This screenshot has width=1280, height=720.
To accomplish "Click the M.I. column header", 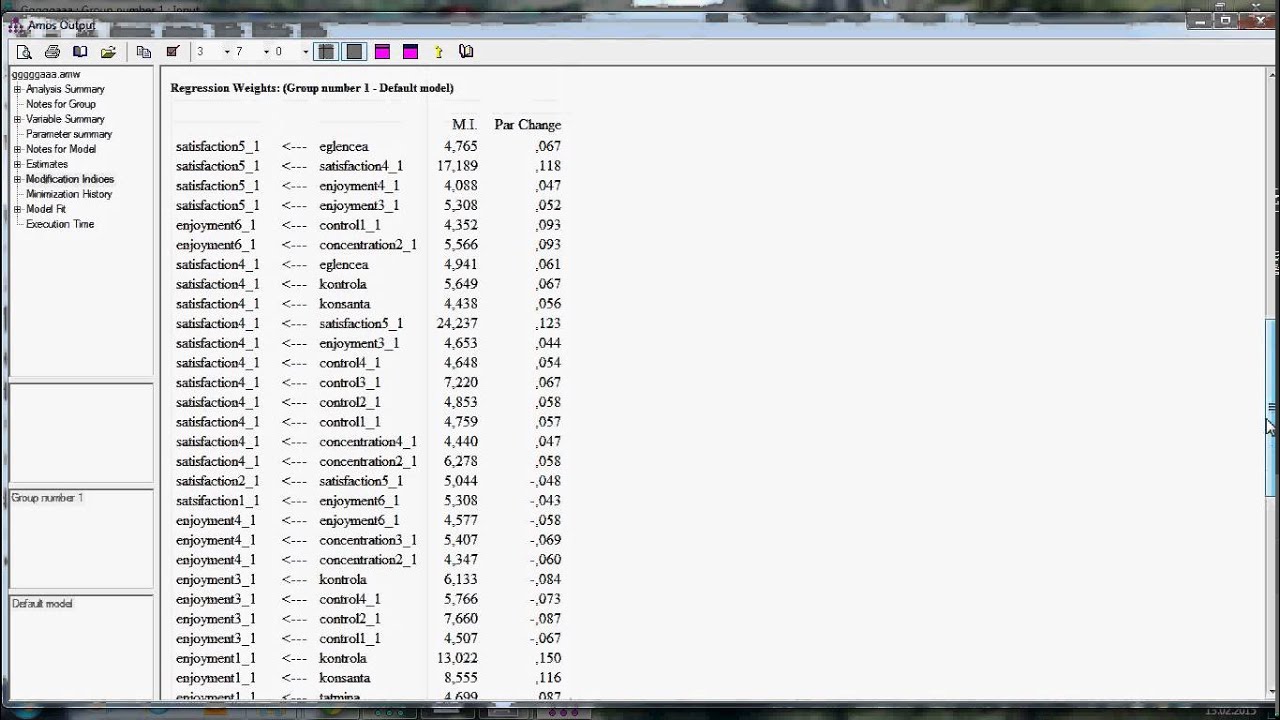I will coord(464,125).
